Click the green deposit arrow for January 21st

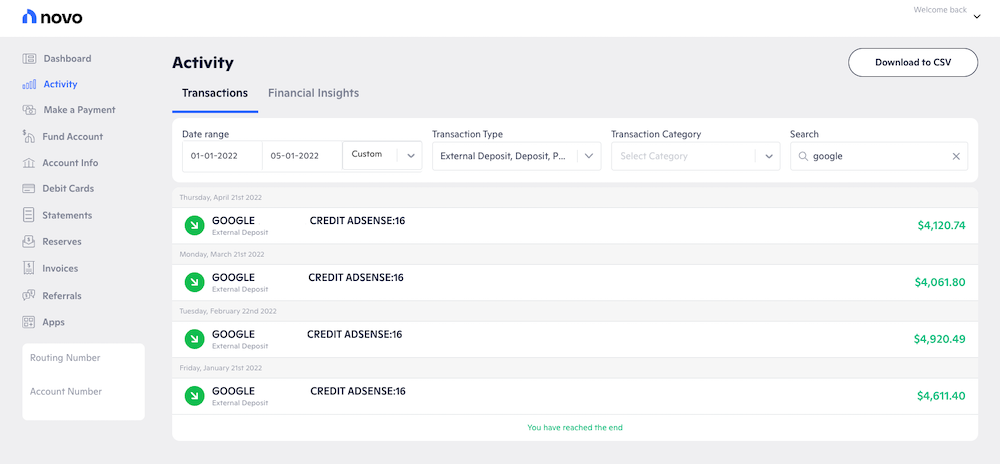195,396
